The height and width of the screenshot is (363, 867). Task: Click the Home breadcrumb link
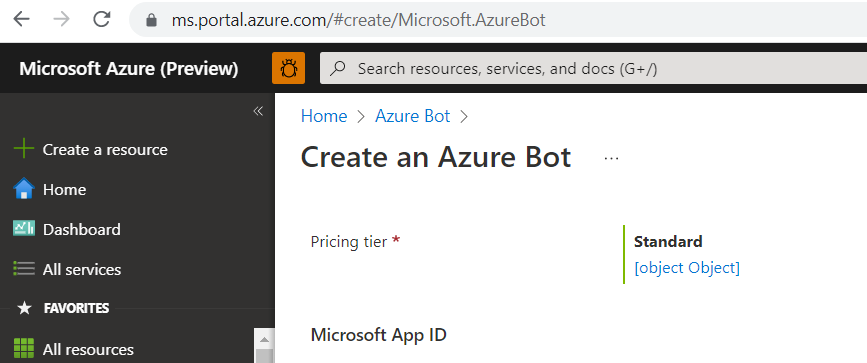pos(324,116)
